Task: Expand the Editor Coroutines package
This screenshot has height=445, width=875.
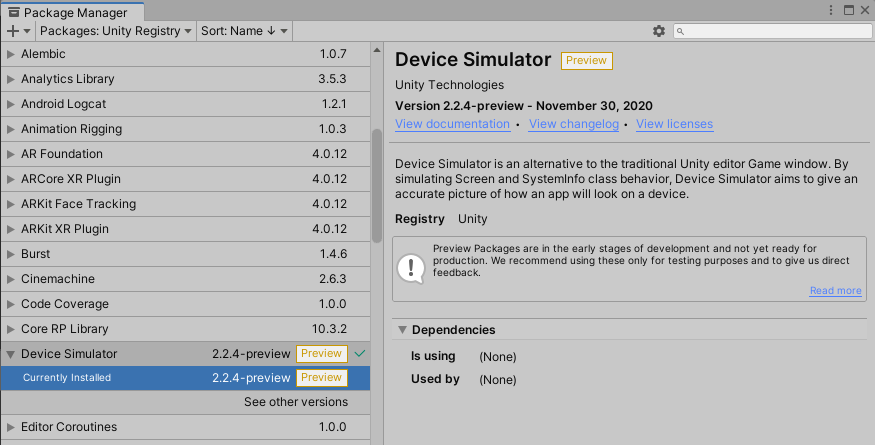Action: (x=11, y=427)
